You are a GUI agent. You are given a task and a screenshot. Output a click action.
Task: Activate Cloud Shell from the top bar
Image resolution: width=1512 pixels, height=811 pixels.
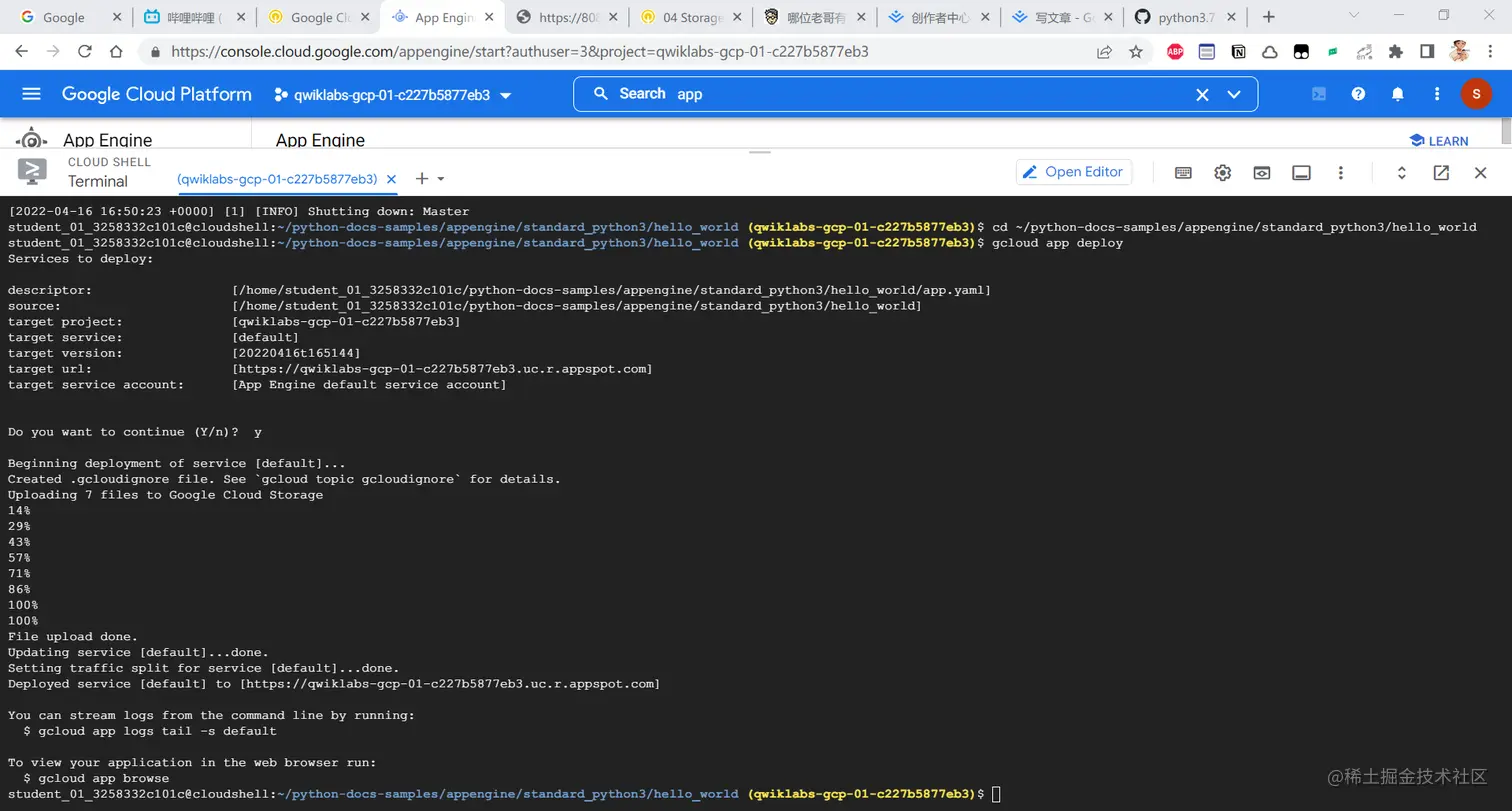[x=1319, y=94]
